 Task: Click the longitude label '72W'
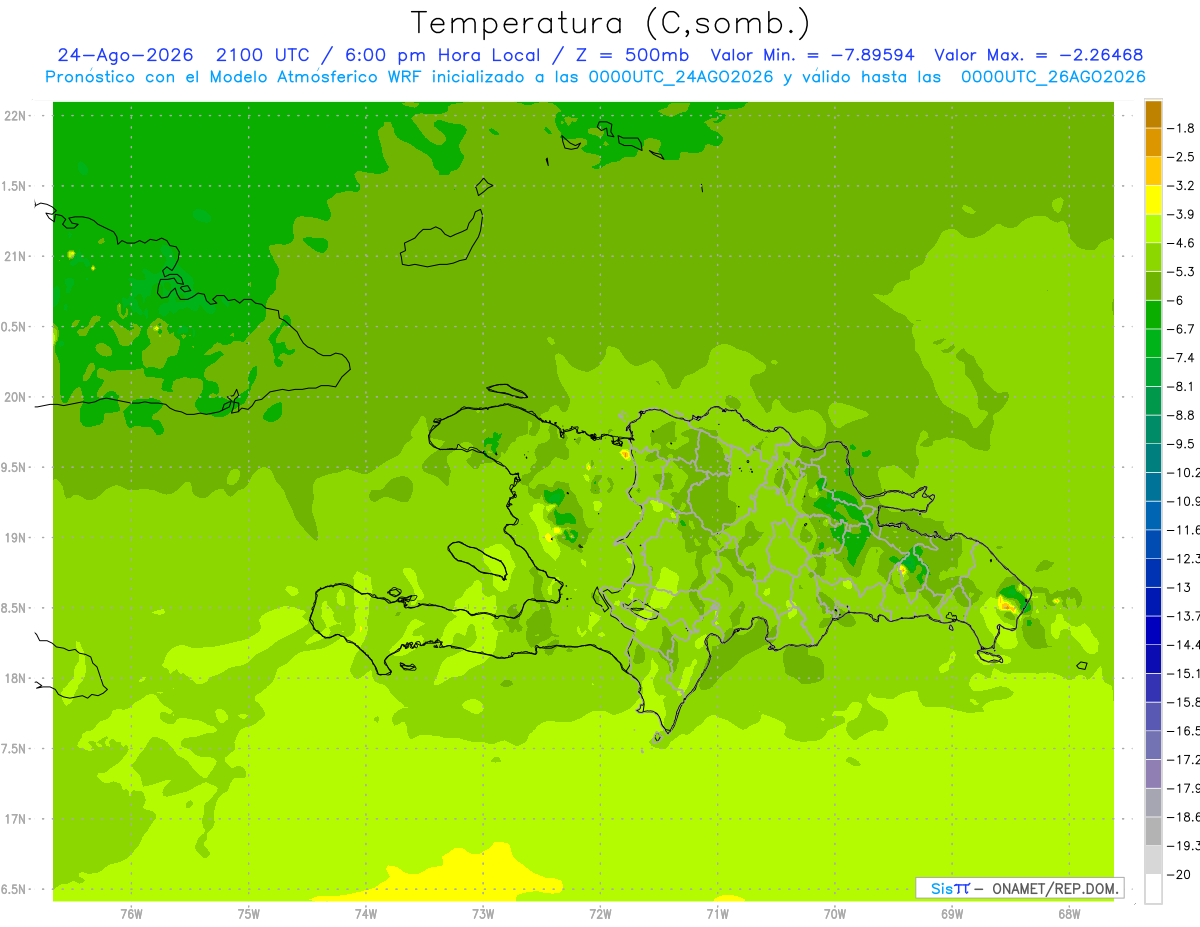[x=600, y=914]
